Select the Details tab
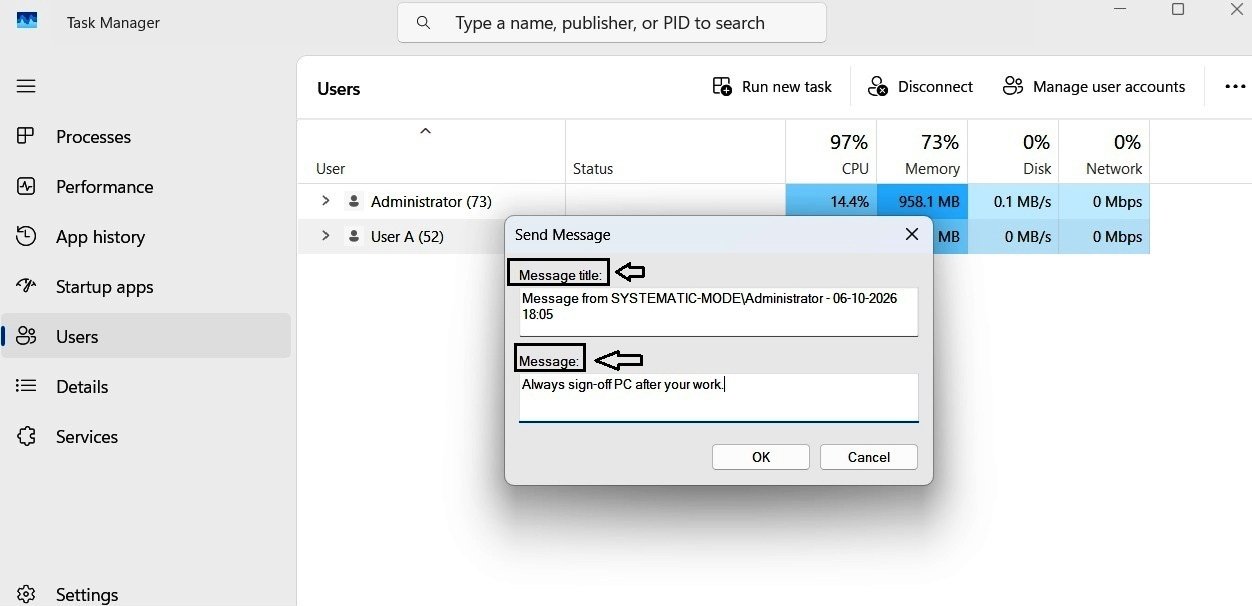The height and width of the screenshot is (606, 1252). pyautogui.click(x=146, y=386)
